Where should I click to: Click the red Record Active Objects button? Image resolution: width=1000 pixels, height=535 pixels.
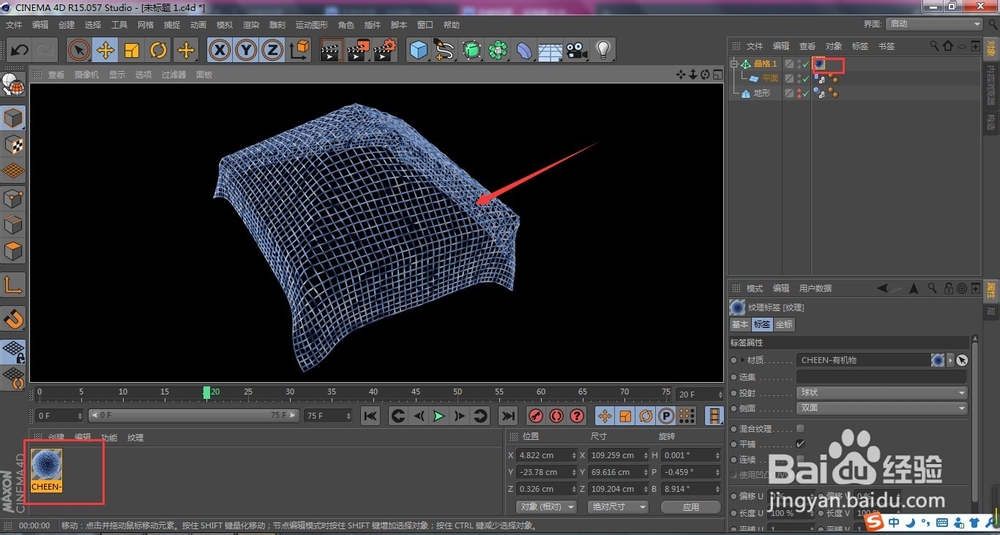(x=536, y=416)
